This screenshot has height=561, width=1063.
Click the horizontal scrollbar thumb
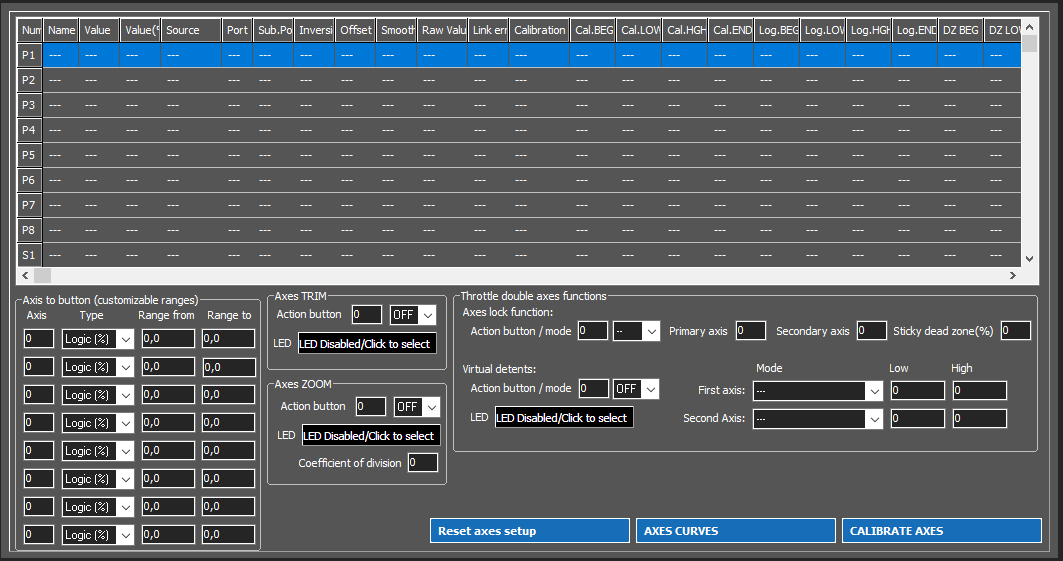[x=43, y=276]
